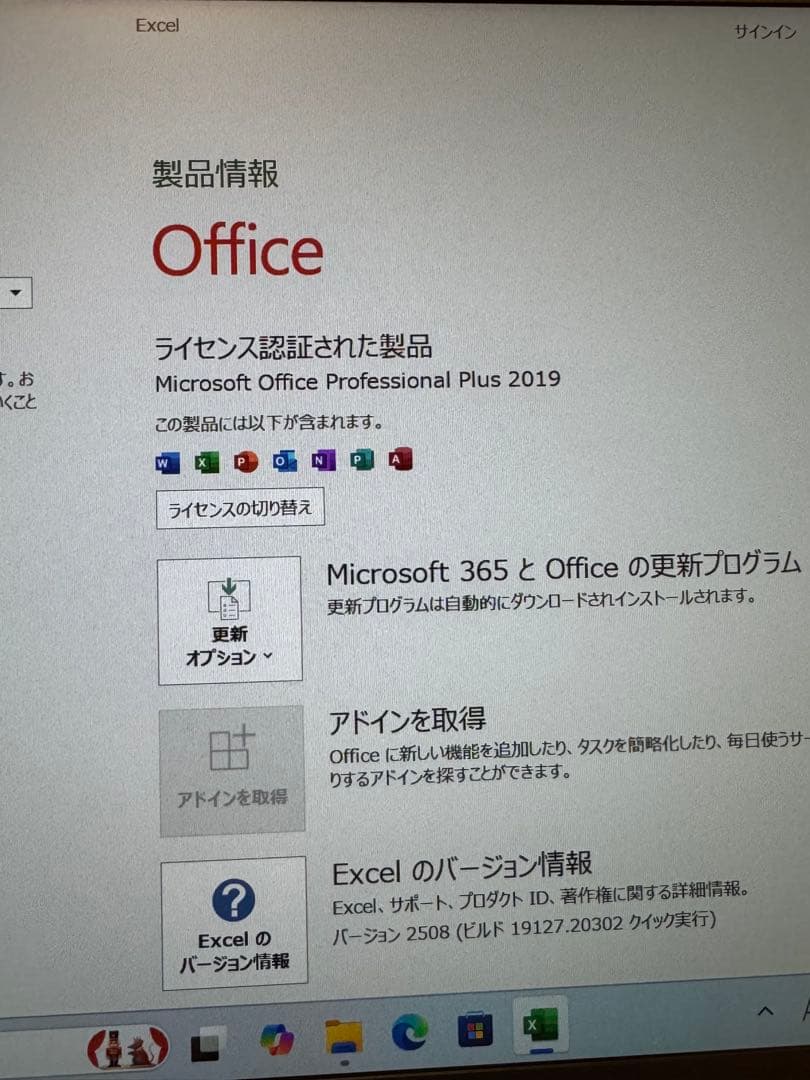Click the Access icon in included products

tap(400, 460)
